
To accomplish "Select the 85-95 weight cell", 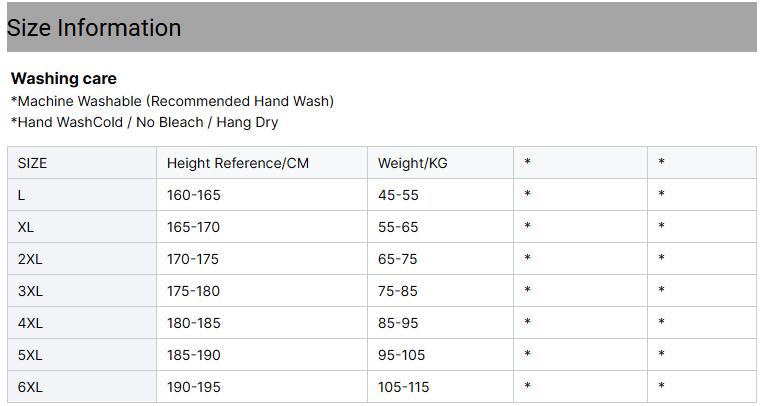I will coord(441,323).
